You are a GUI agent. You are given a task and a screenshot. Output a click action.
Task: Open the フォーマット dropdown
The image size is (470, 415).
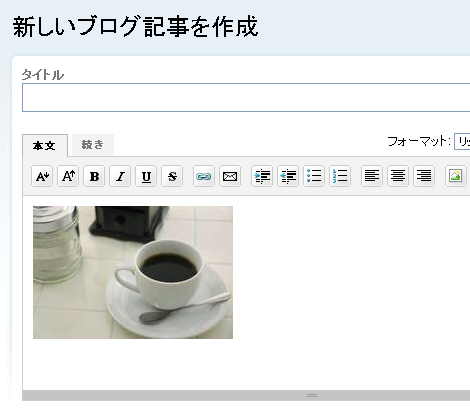(x=462, y=142)
